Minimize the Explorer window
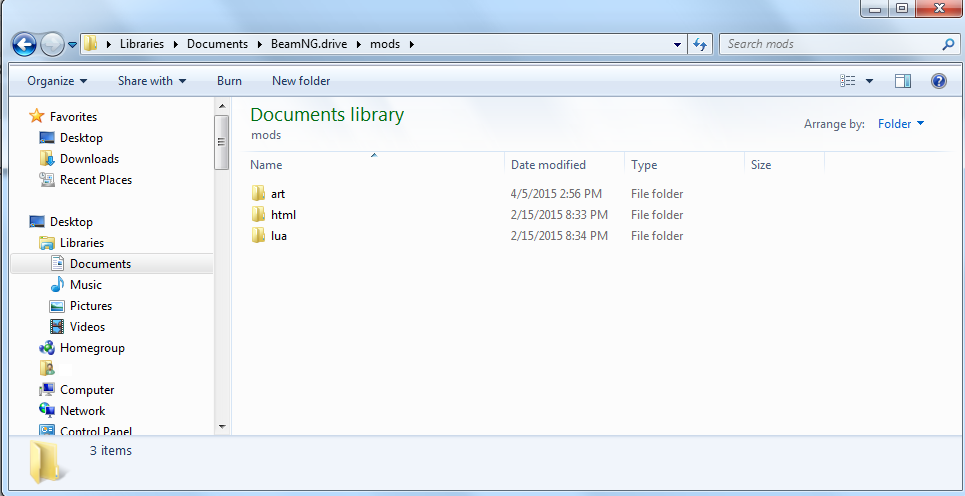965x496 pixels. [x=876, y=9]
